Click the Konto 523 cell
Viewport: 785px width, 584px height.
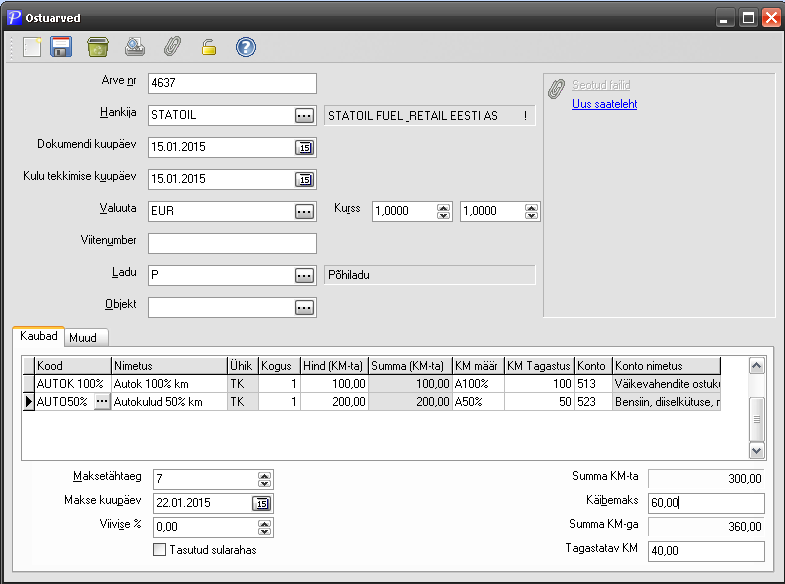point(593,402)
